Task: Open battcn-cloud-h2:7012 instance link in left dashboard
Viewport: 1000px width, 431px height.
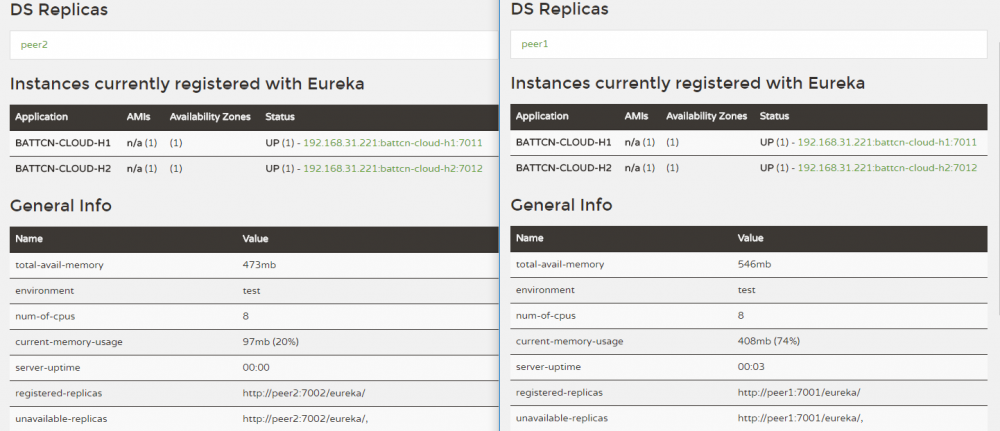Action: [392, 168]
